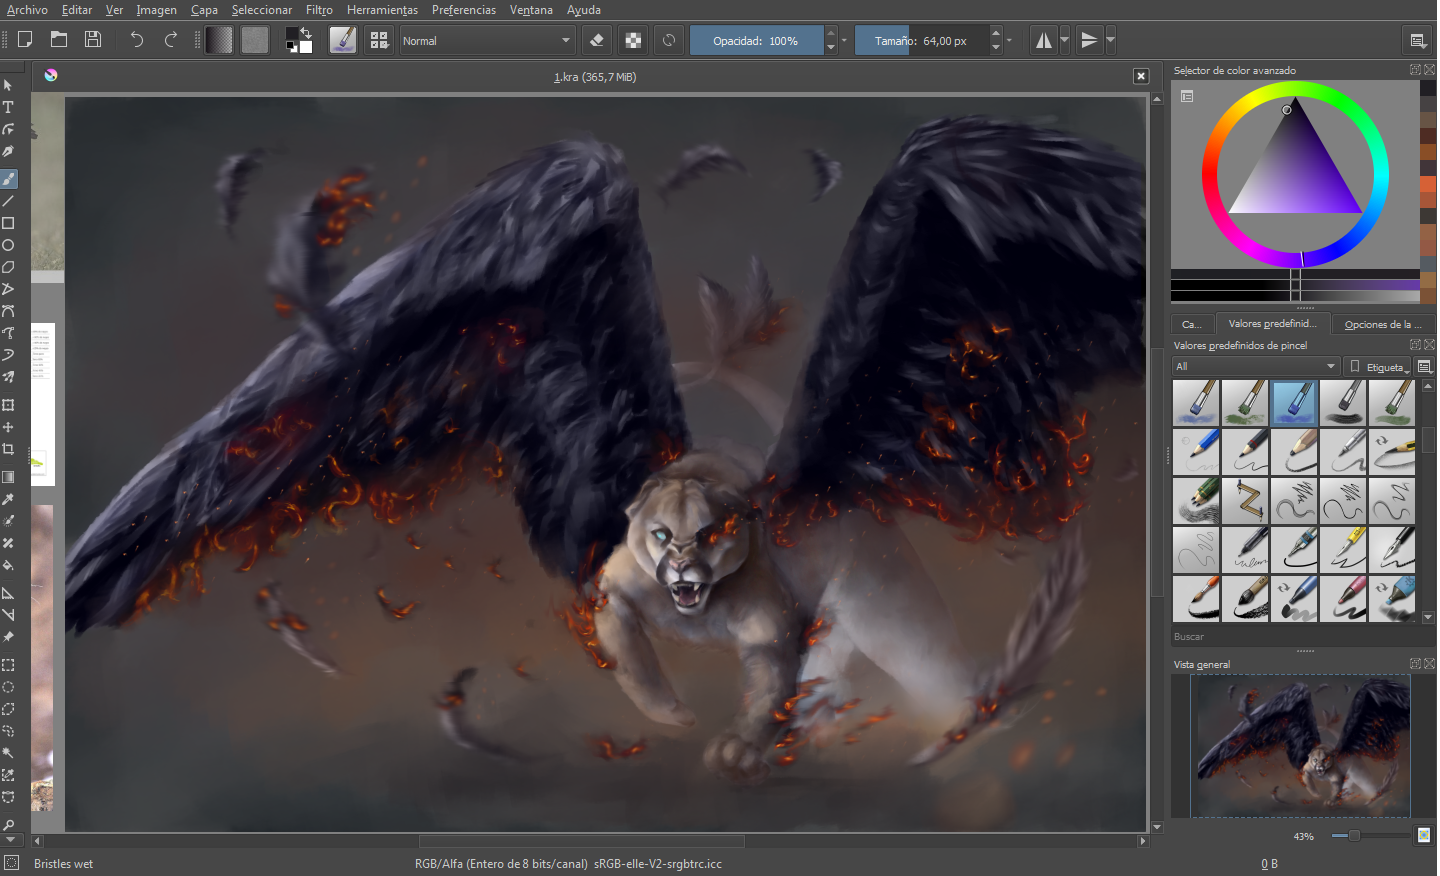Toggle horizontal mirror mode

[x=1044, y=40]
